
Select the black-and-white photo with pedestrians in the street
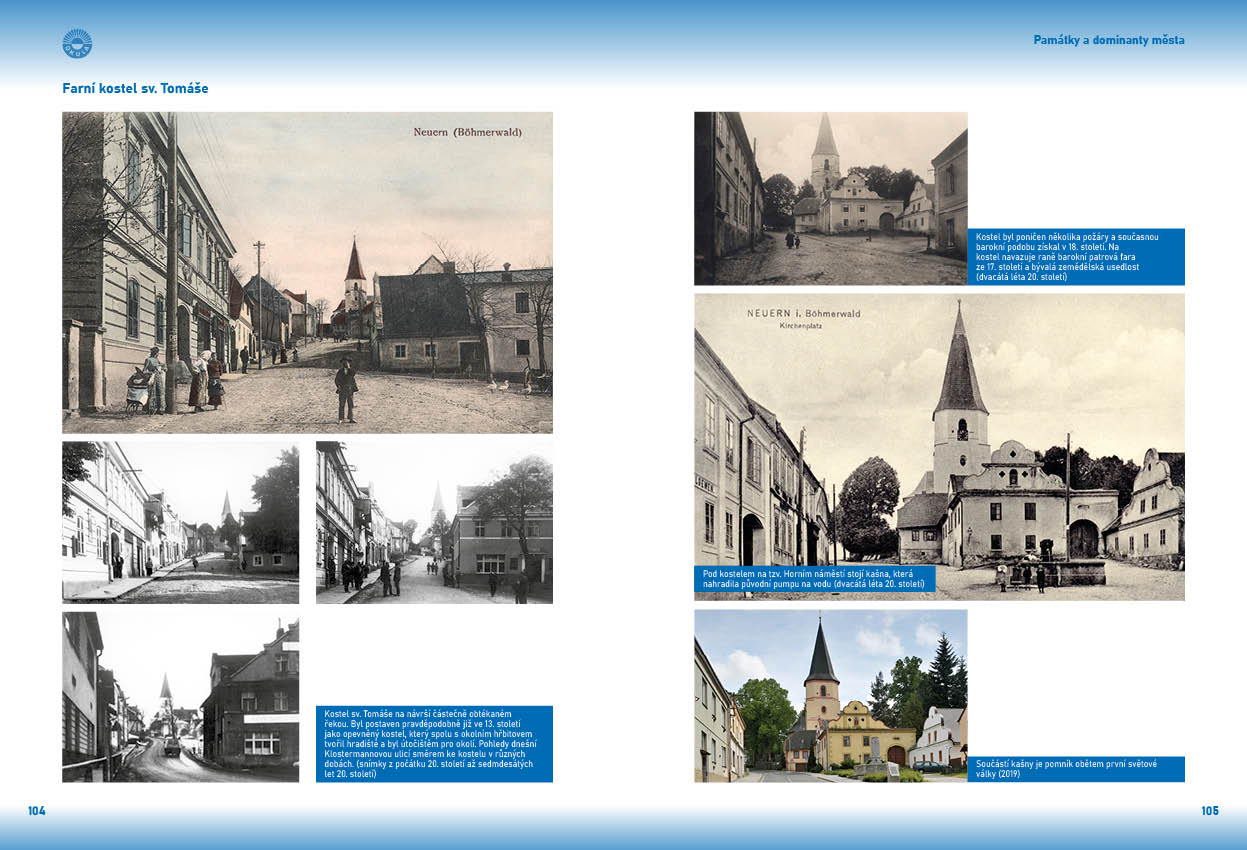434,522
